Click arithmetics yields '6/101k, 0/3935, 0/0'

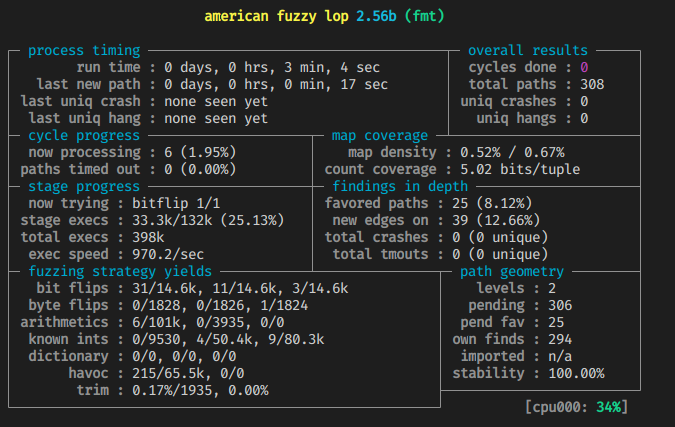coord(208,322)
